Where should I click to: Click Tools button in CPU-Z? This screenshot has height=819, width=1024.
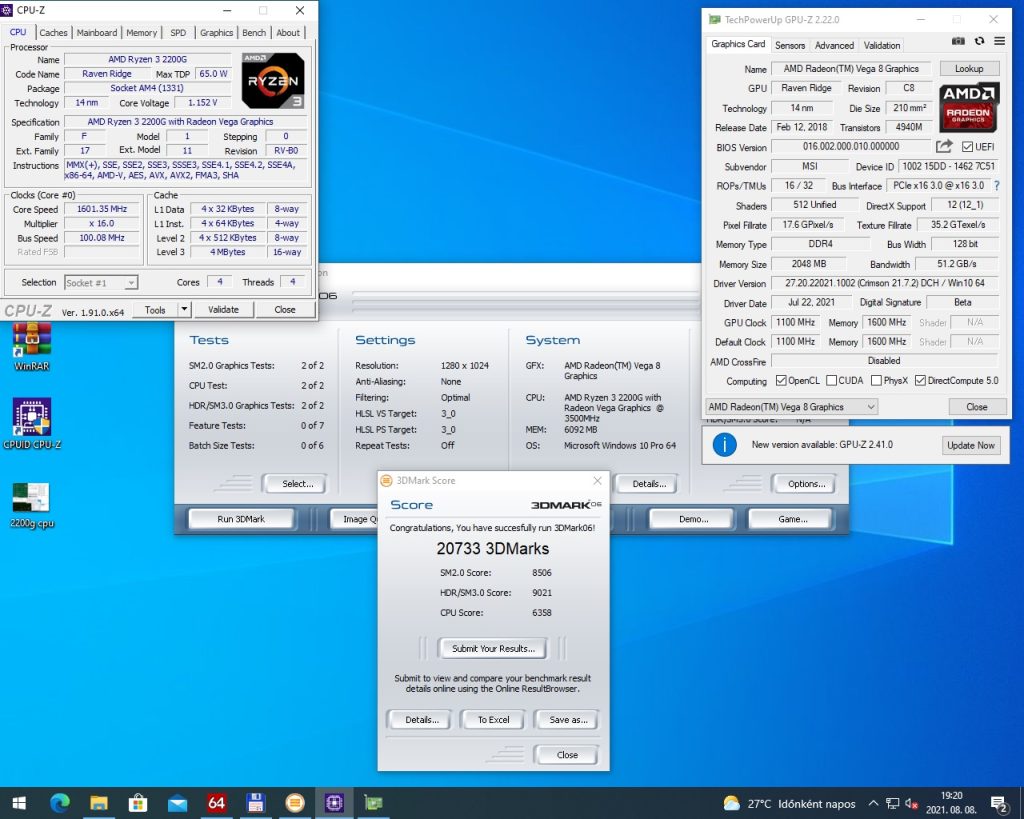click(155, 310)
